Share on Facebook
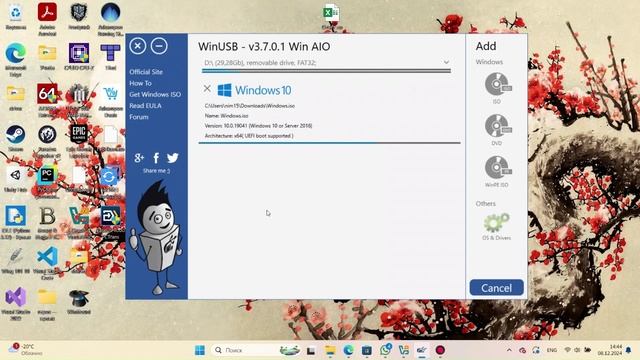The height and width of the screenshot is (360, 640). tap(156, 158)
